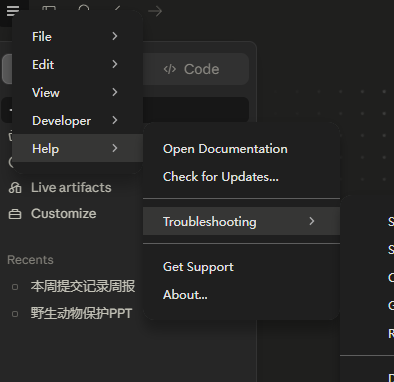394x382 pixels.
Task: Click the Live artifacts icon
Action: [15, 188]
